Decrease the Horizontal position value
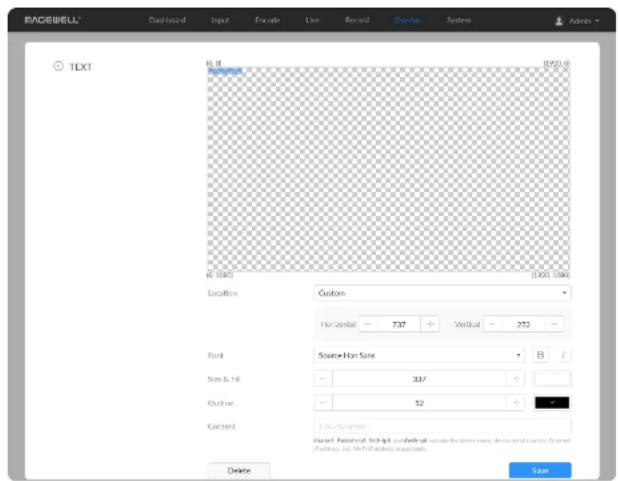The width and height of the screenshot is (618, 481). point(368,324)
